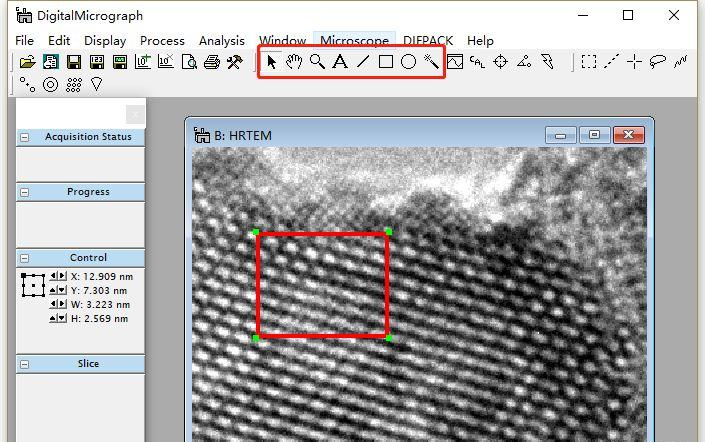
Task: Click the X position stepper arrows
Action: 58,276
